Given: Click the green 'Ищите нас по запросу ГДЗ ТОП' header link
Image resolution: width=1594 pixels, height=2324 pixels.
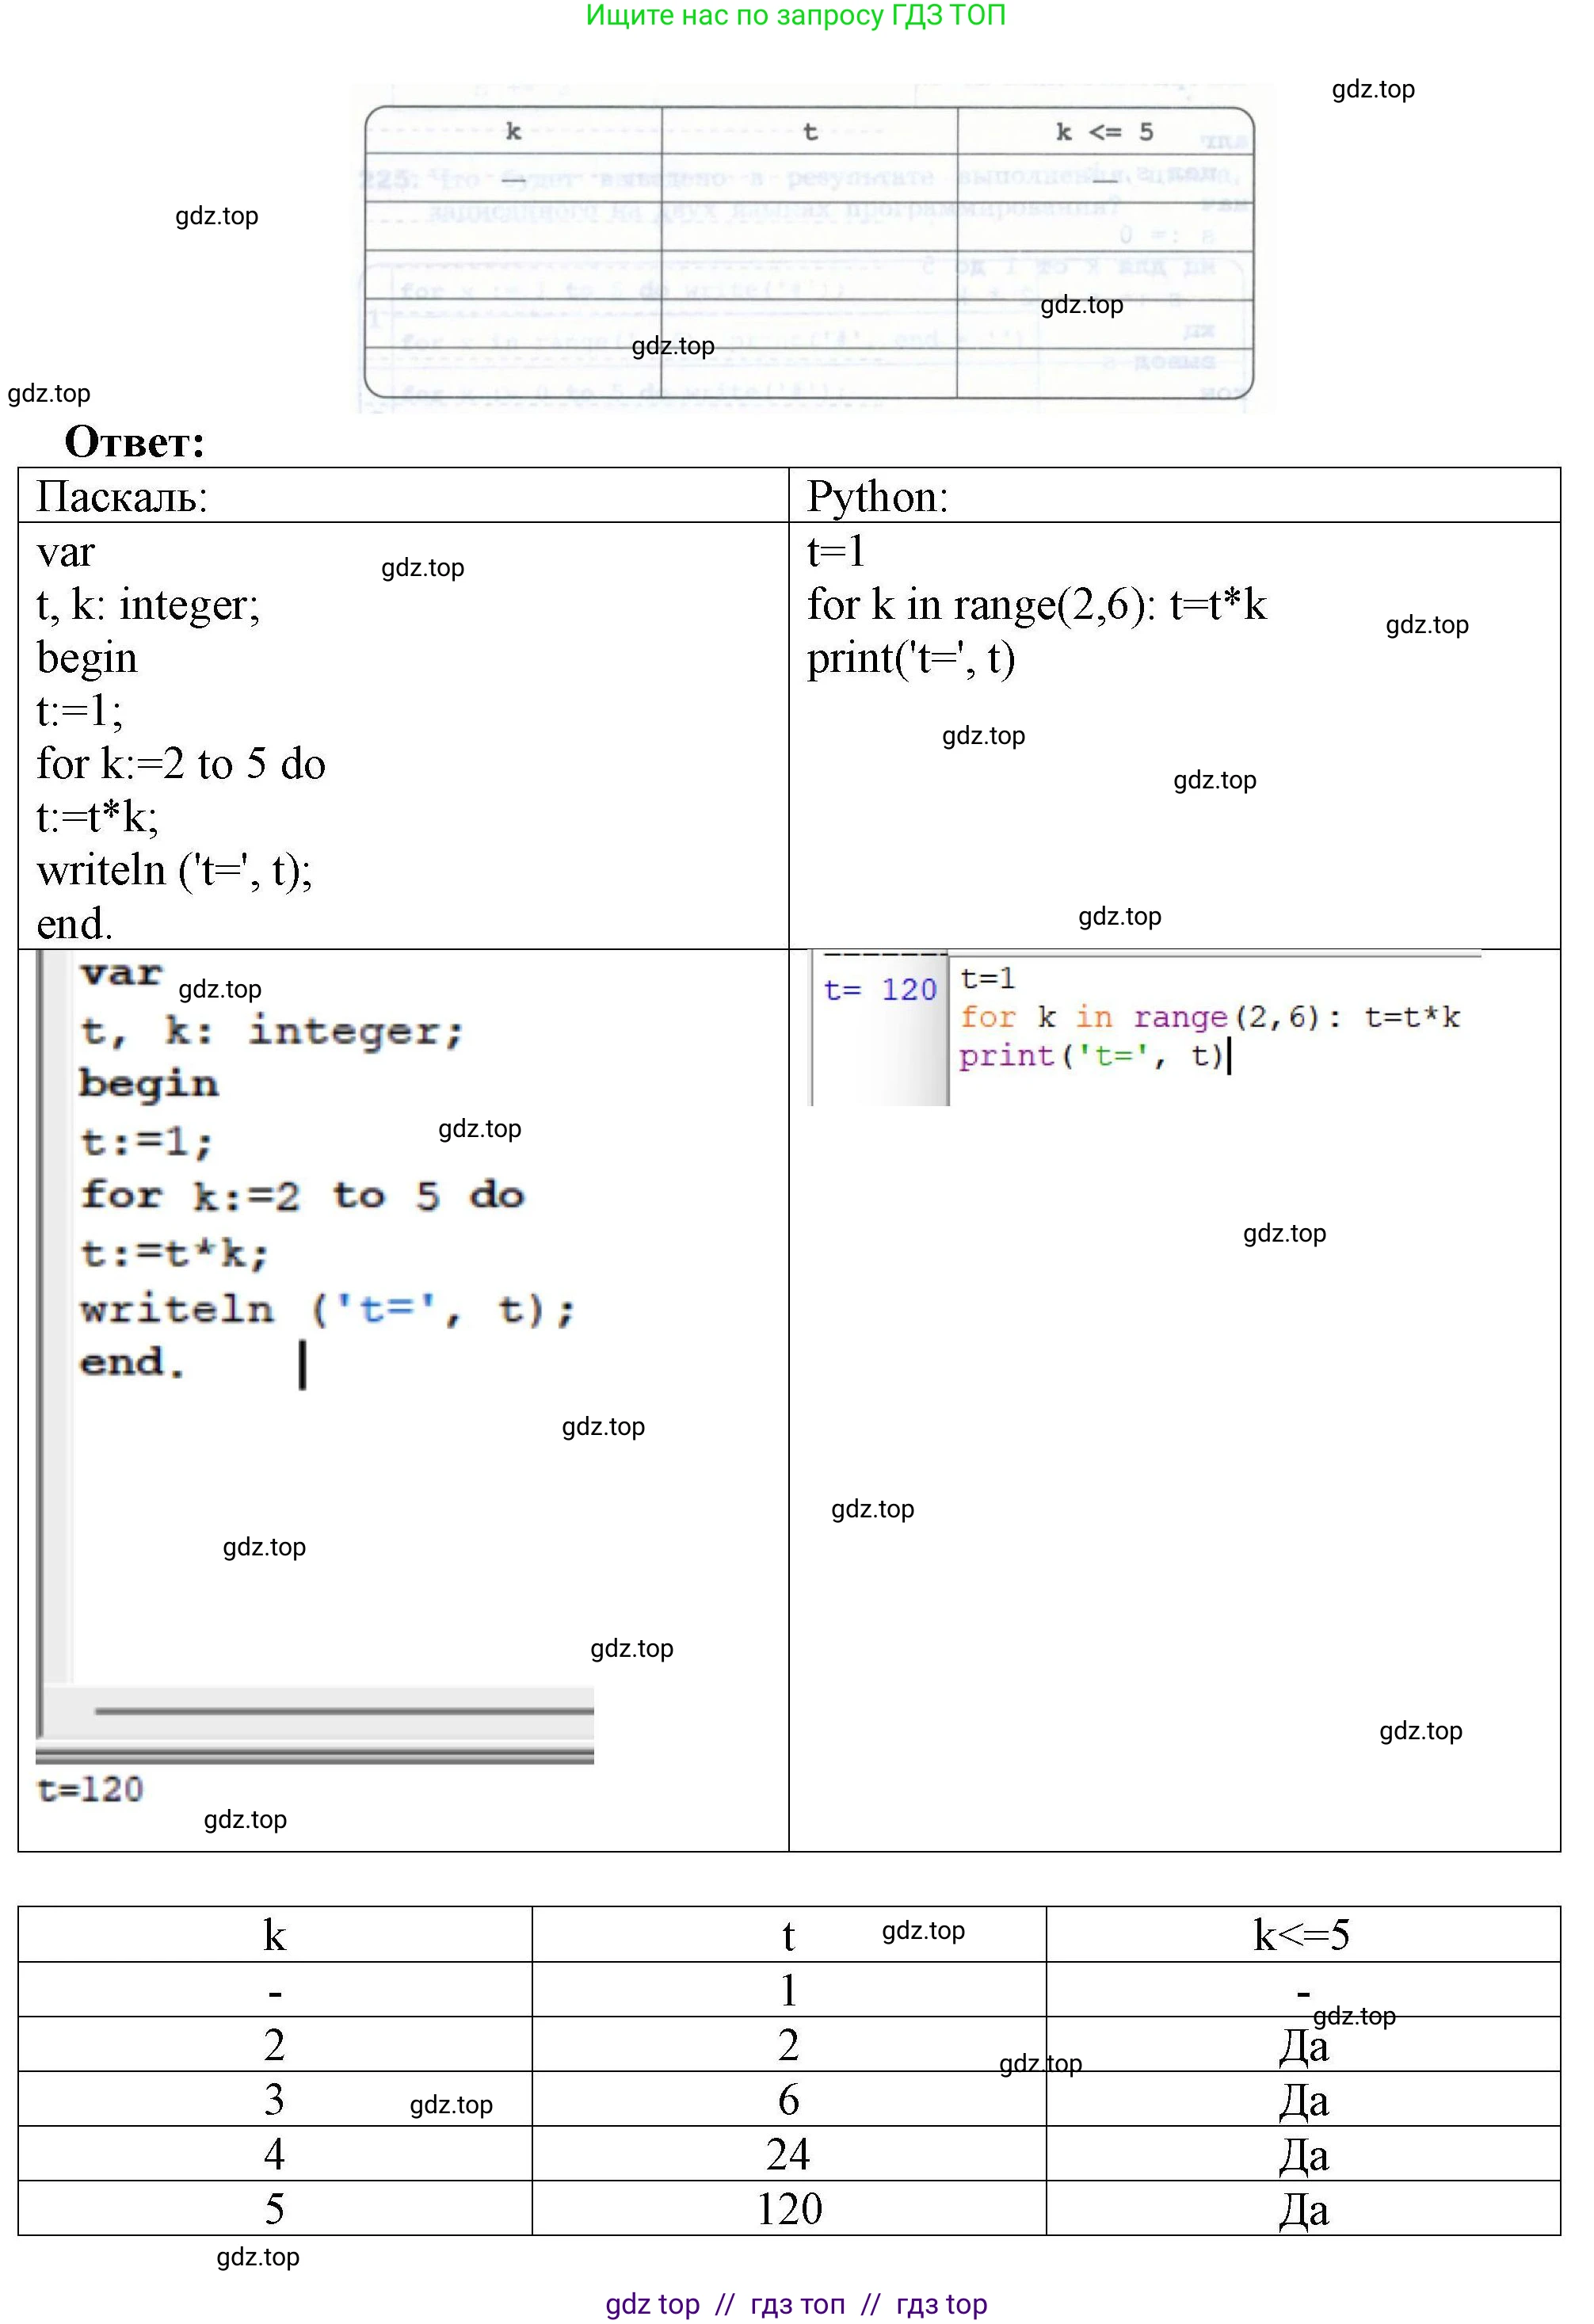Looking at the screenshot, I should click(795, 15).
